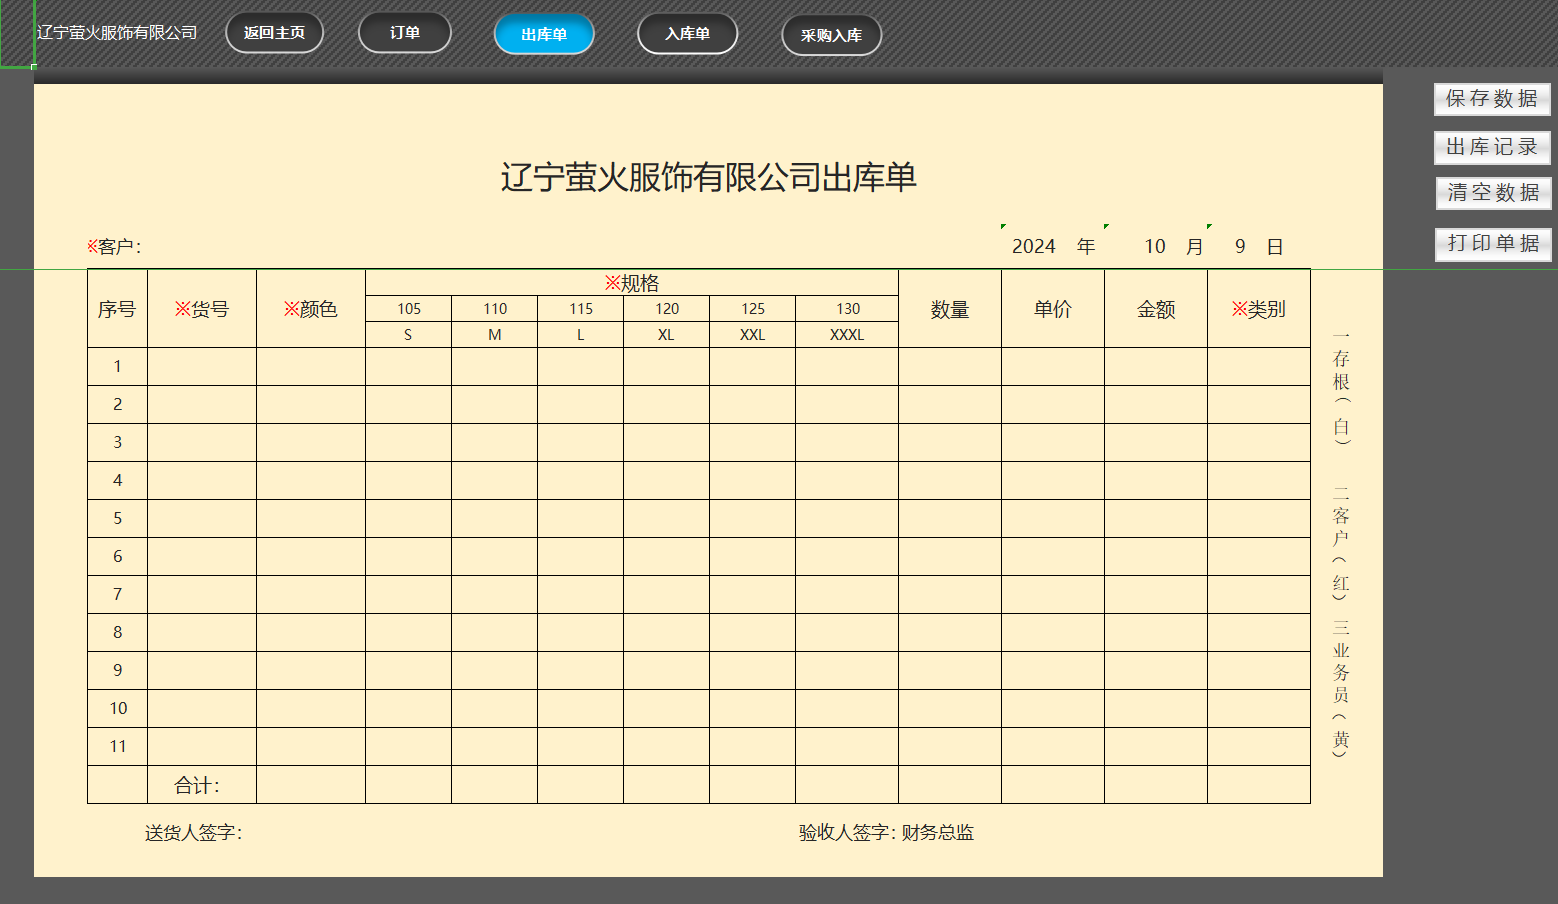The width and height of the screenshot is (1558, 904).
Task: Click the vertical 存根（白） side note
Action: 1341,388
